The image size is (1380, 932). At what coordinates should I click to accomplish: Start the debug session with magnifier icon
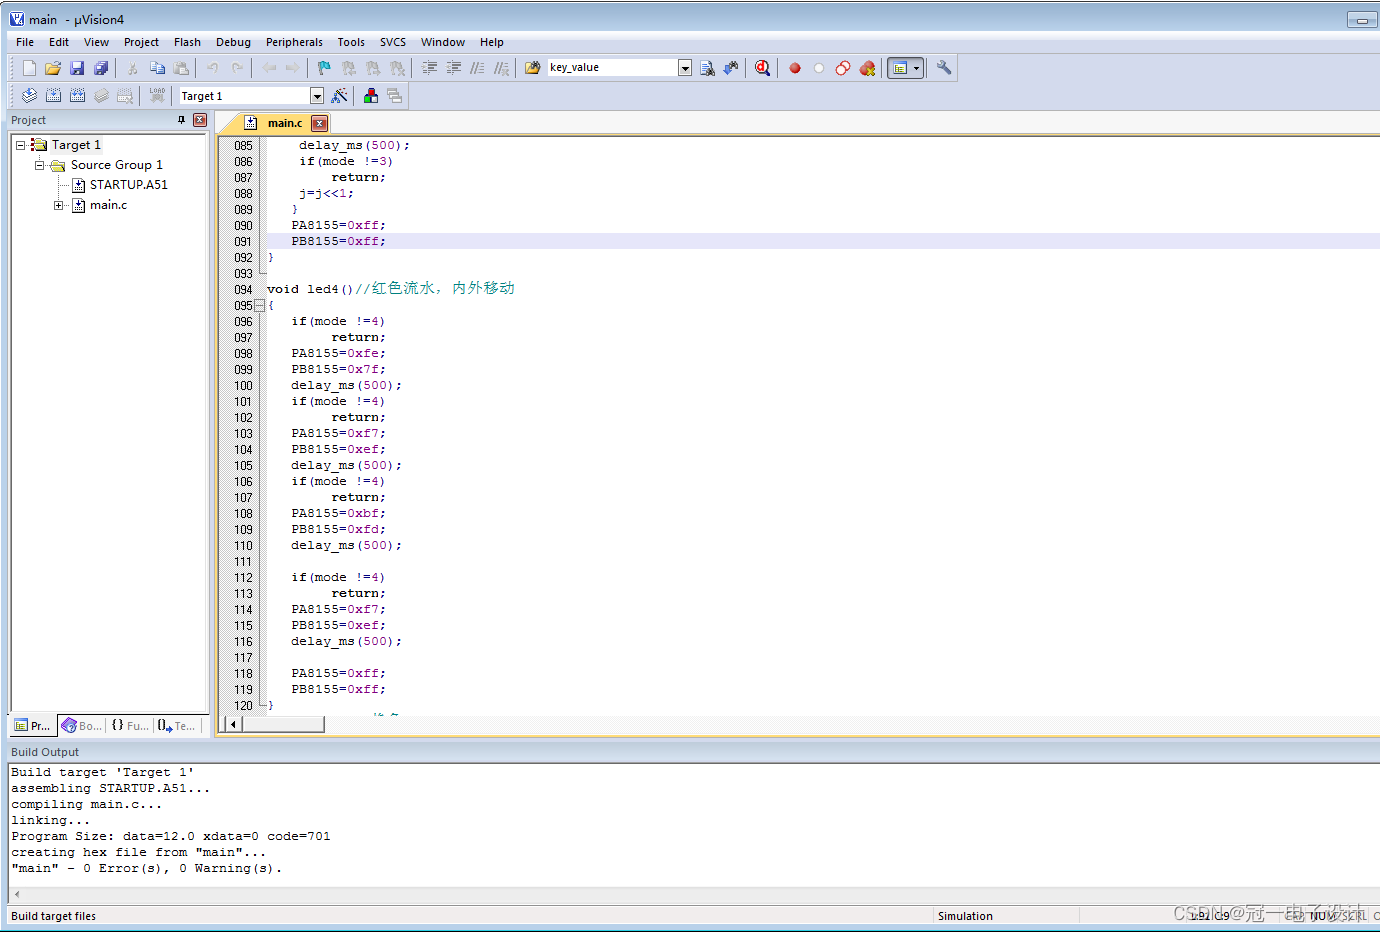point(762,68)
